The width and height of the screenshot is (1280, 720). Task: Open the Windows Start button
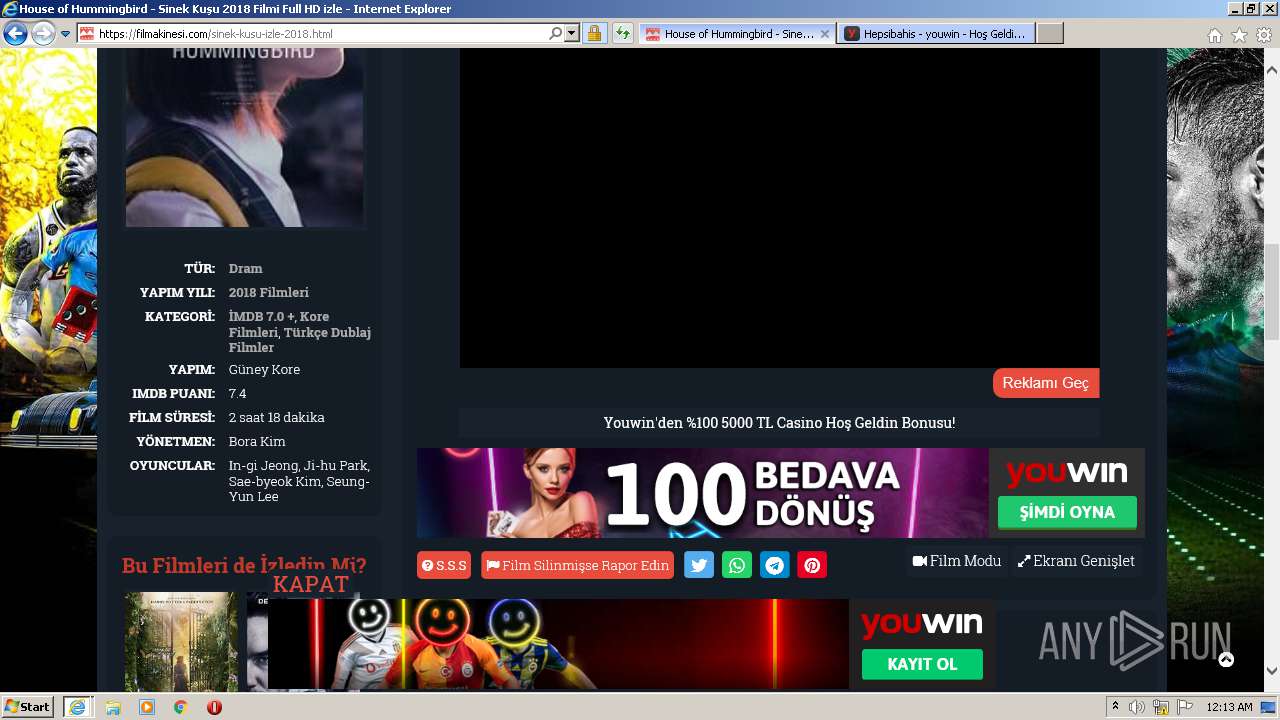point(27,706)
